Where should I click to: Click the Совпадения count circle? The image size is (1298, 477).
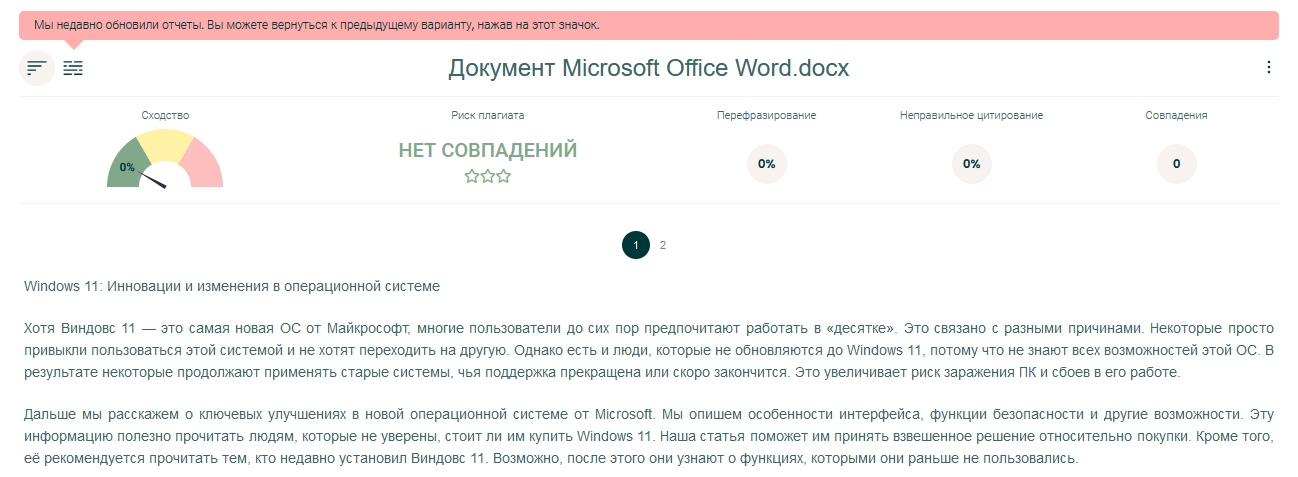coord(1176,164)
